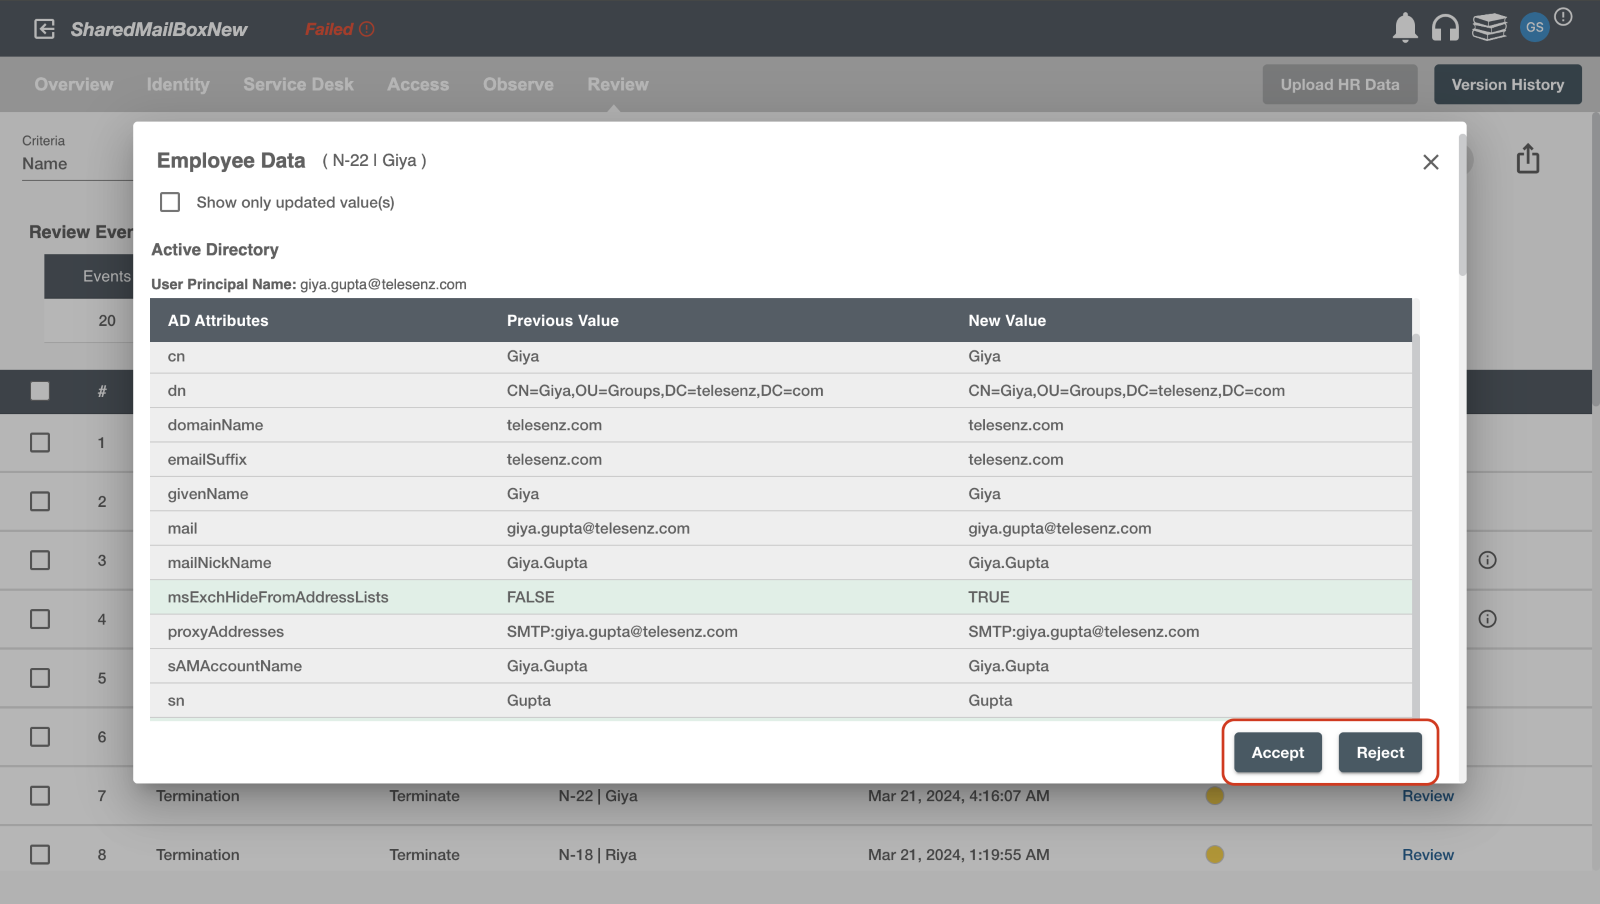
Task: Reject the employee data changes
Action: pyautogui.click(x=1380, y=753)
